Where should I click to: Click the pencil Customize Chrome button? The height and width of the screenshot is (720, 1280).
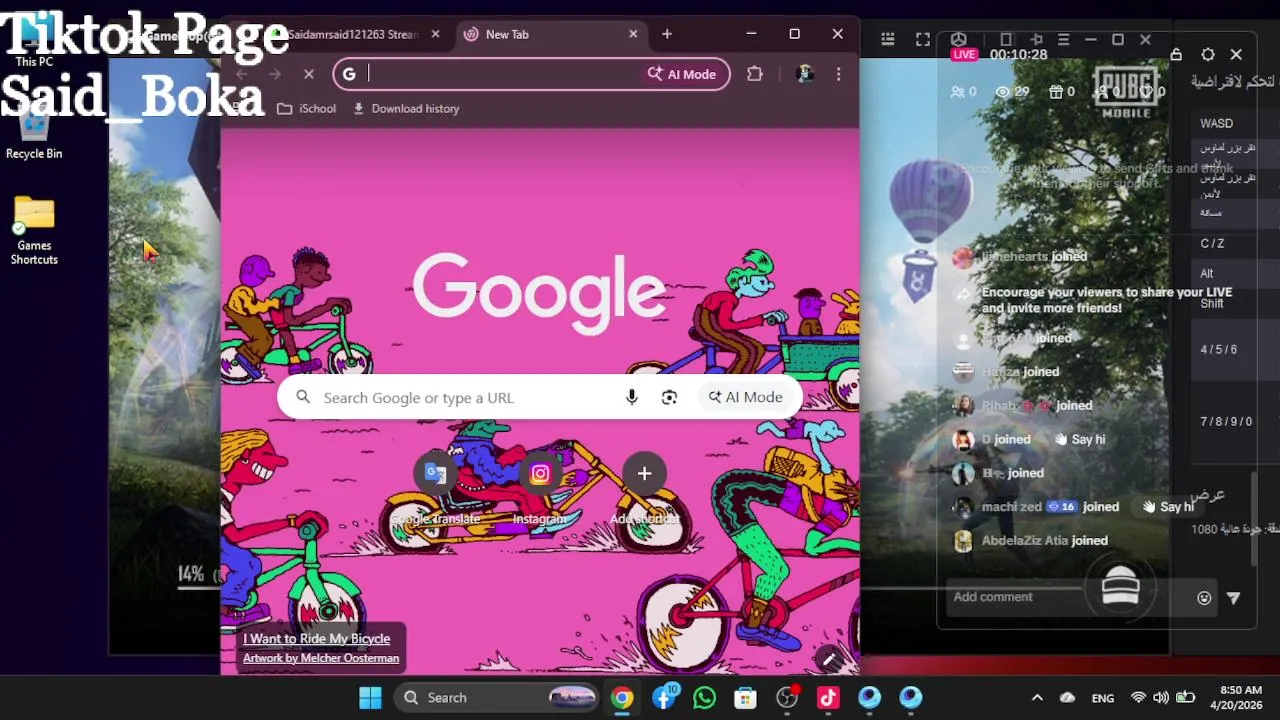pyautogui.click(x=827, y=657)
